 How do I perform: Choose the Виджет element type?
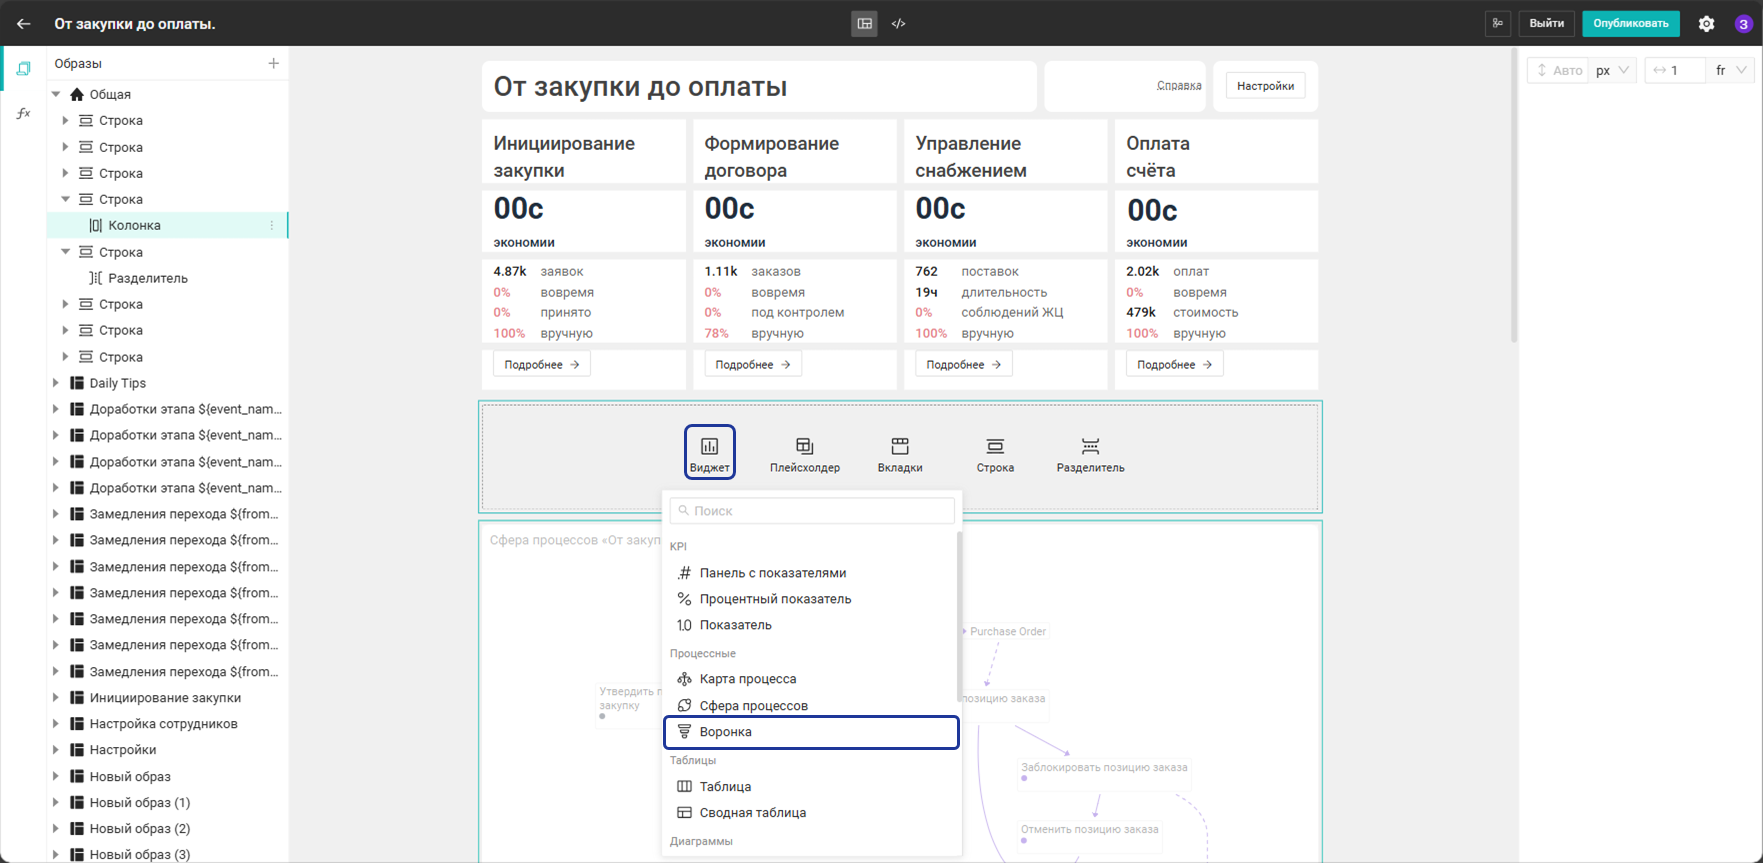click(710, 453)
